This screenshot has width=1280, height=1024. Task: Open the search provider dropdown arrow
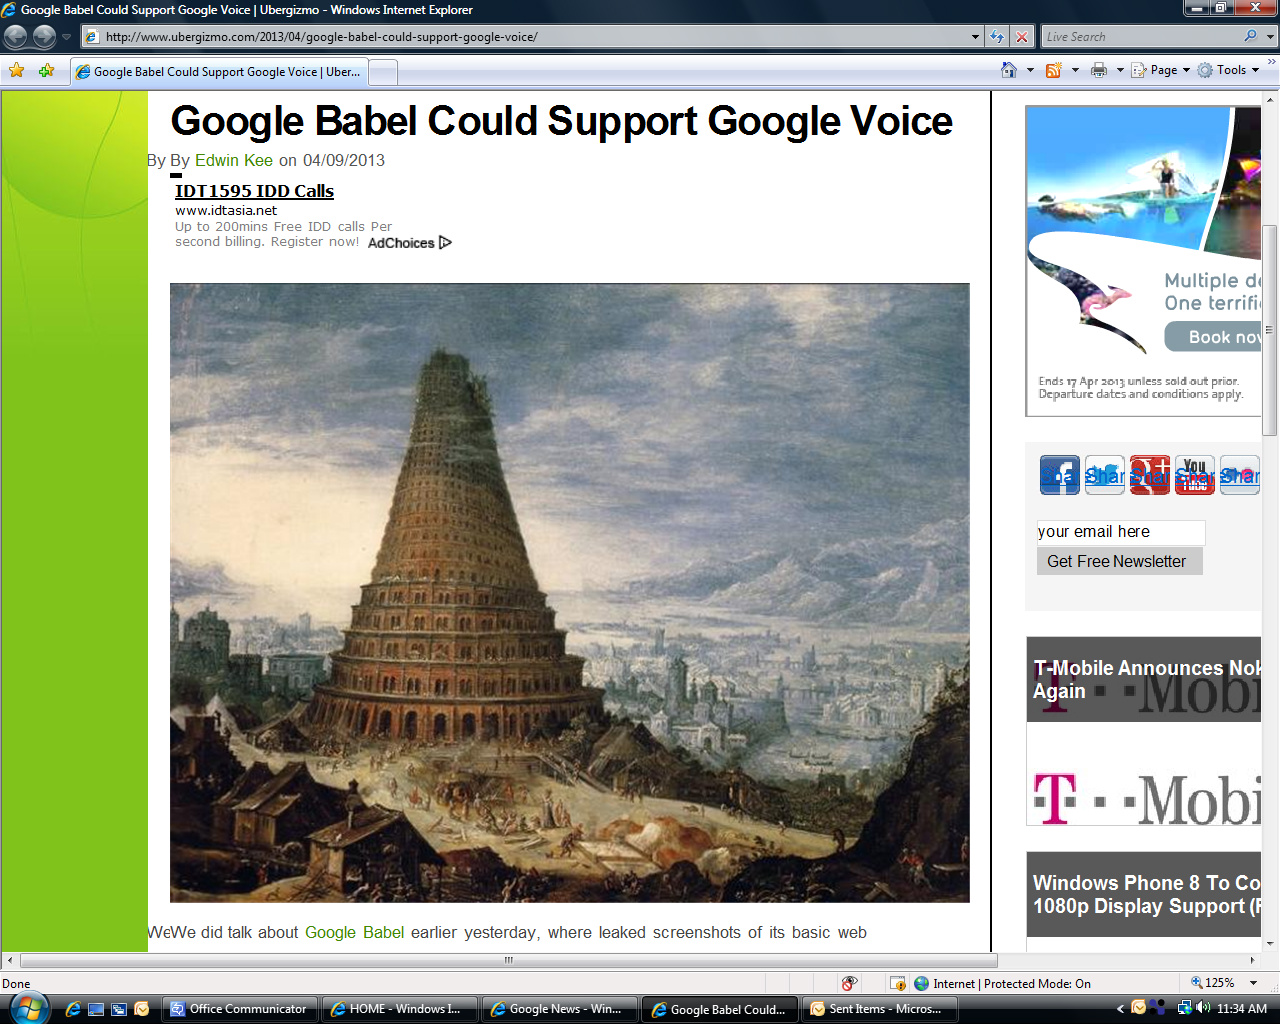[1270, 36]
